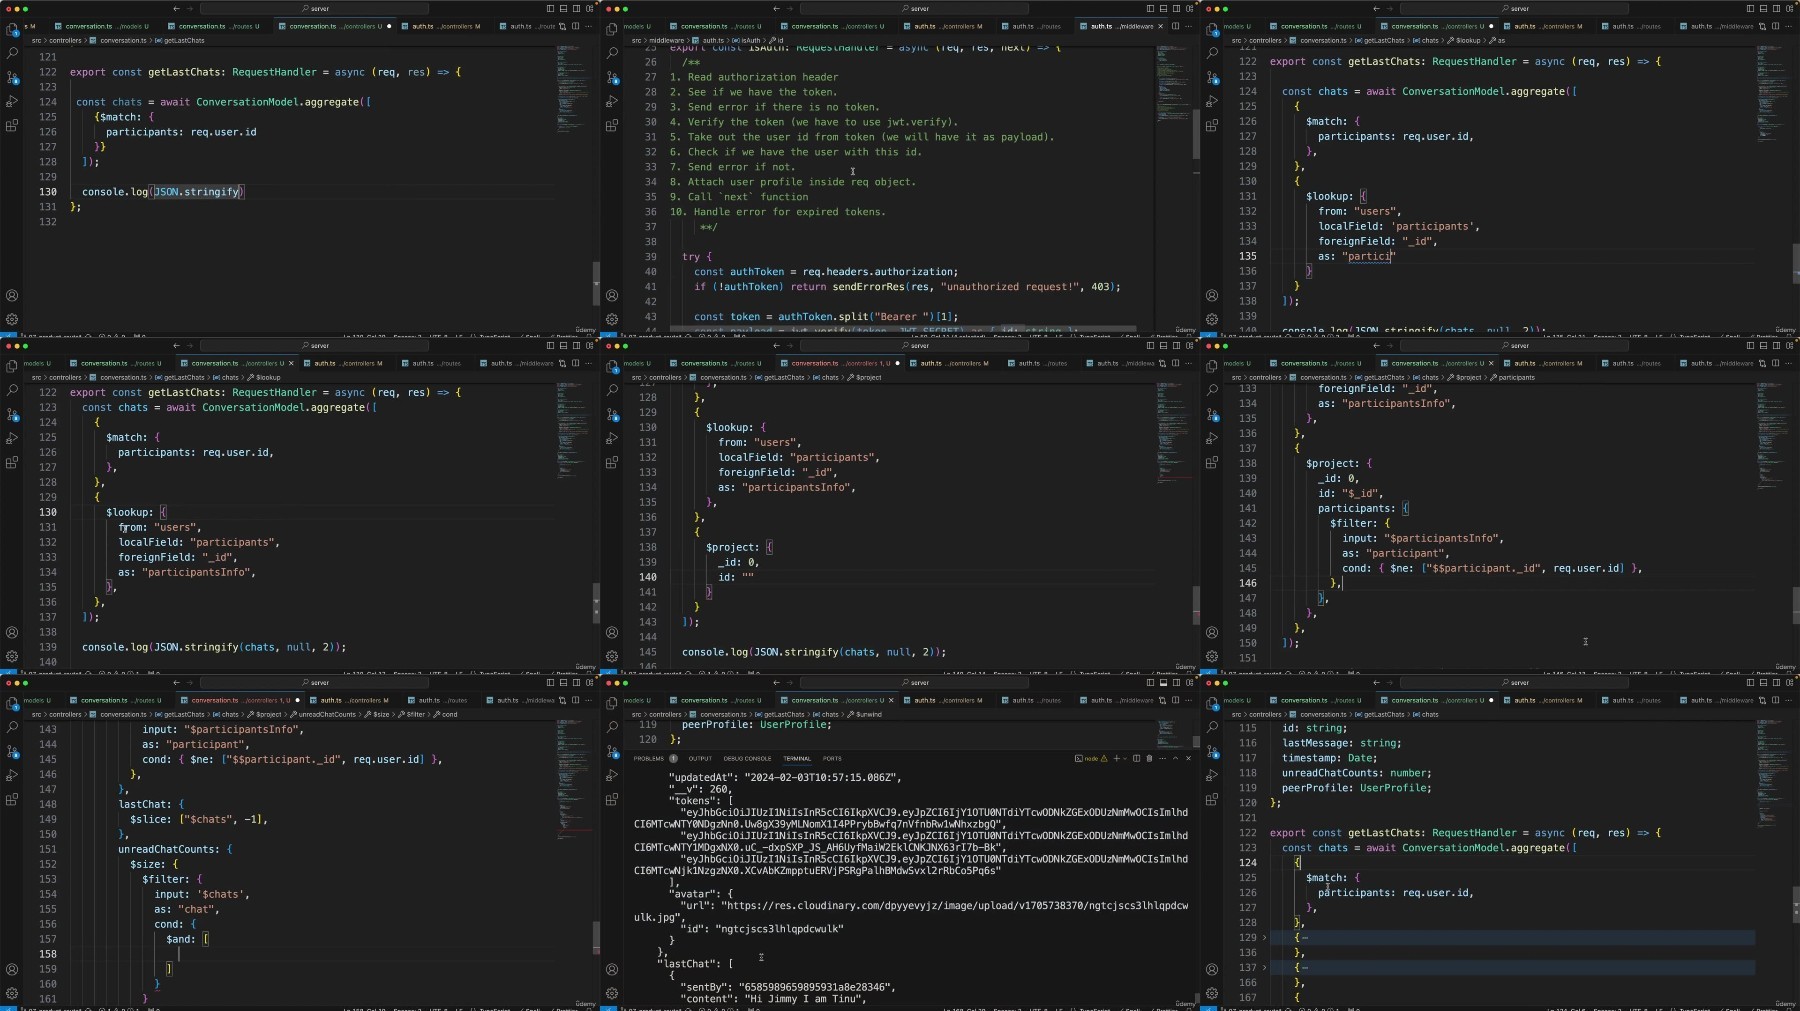Add a new terminal with the plus icon
1800x1011 pixels.
coord(1116,758)
